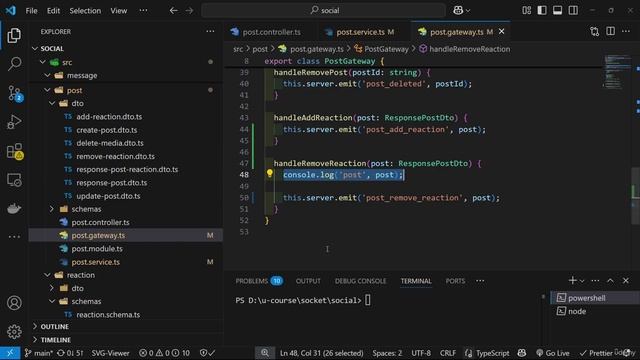Toggle Primary Side Bar visibility
Screen dimensions: 640x360
542,11
